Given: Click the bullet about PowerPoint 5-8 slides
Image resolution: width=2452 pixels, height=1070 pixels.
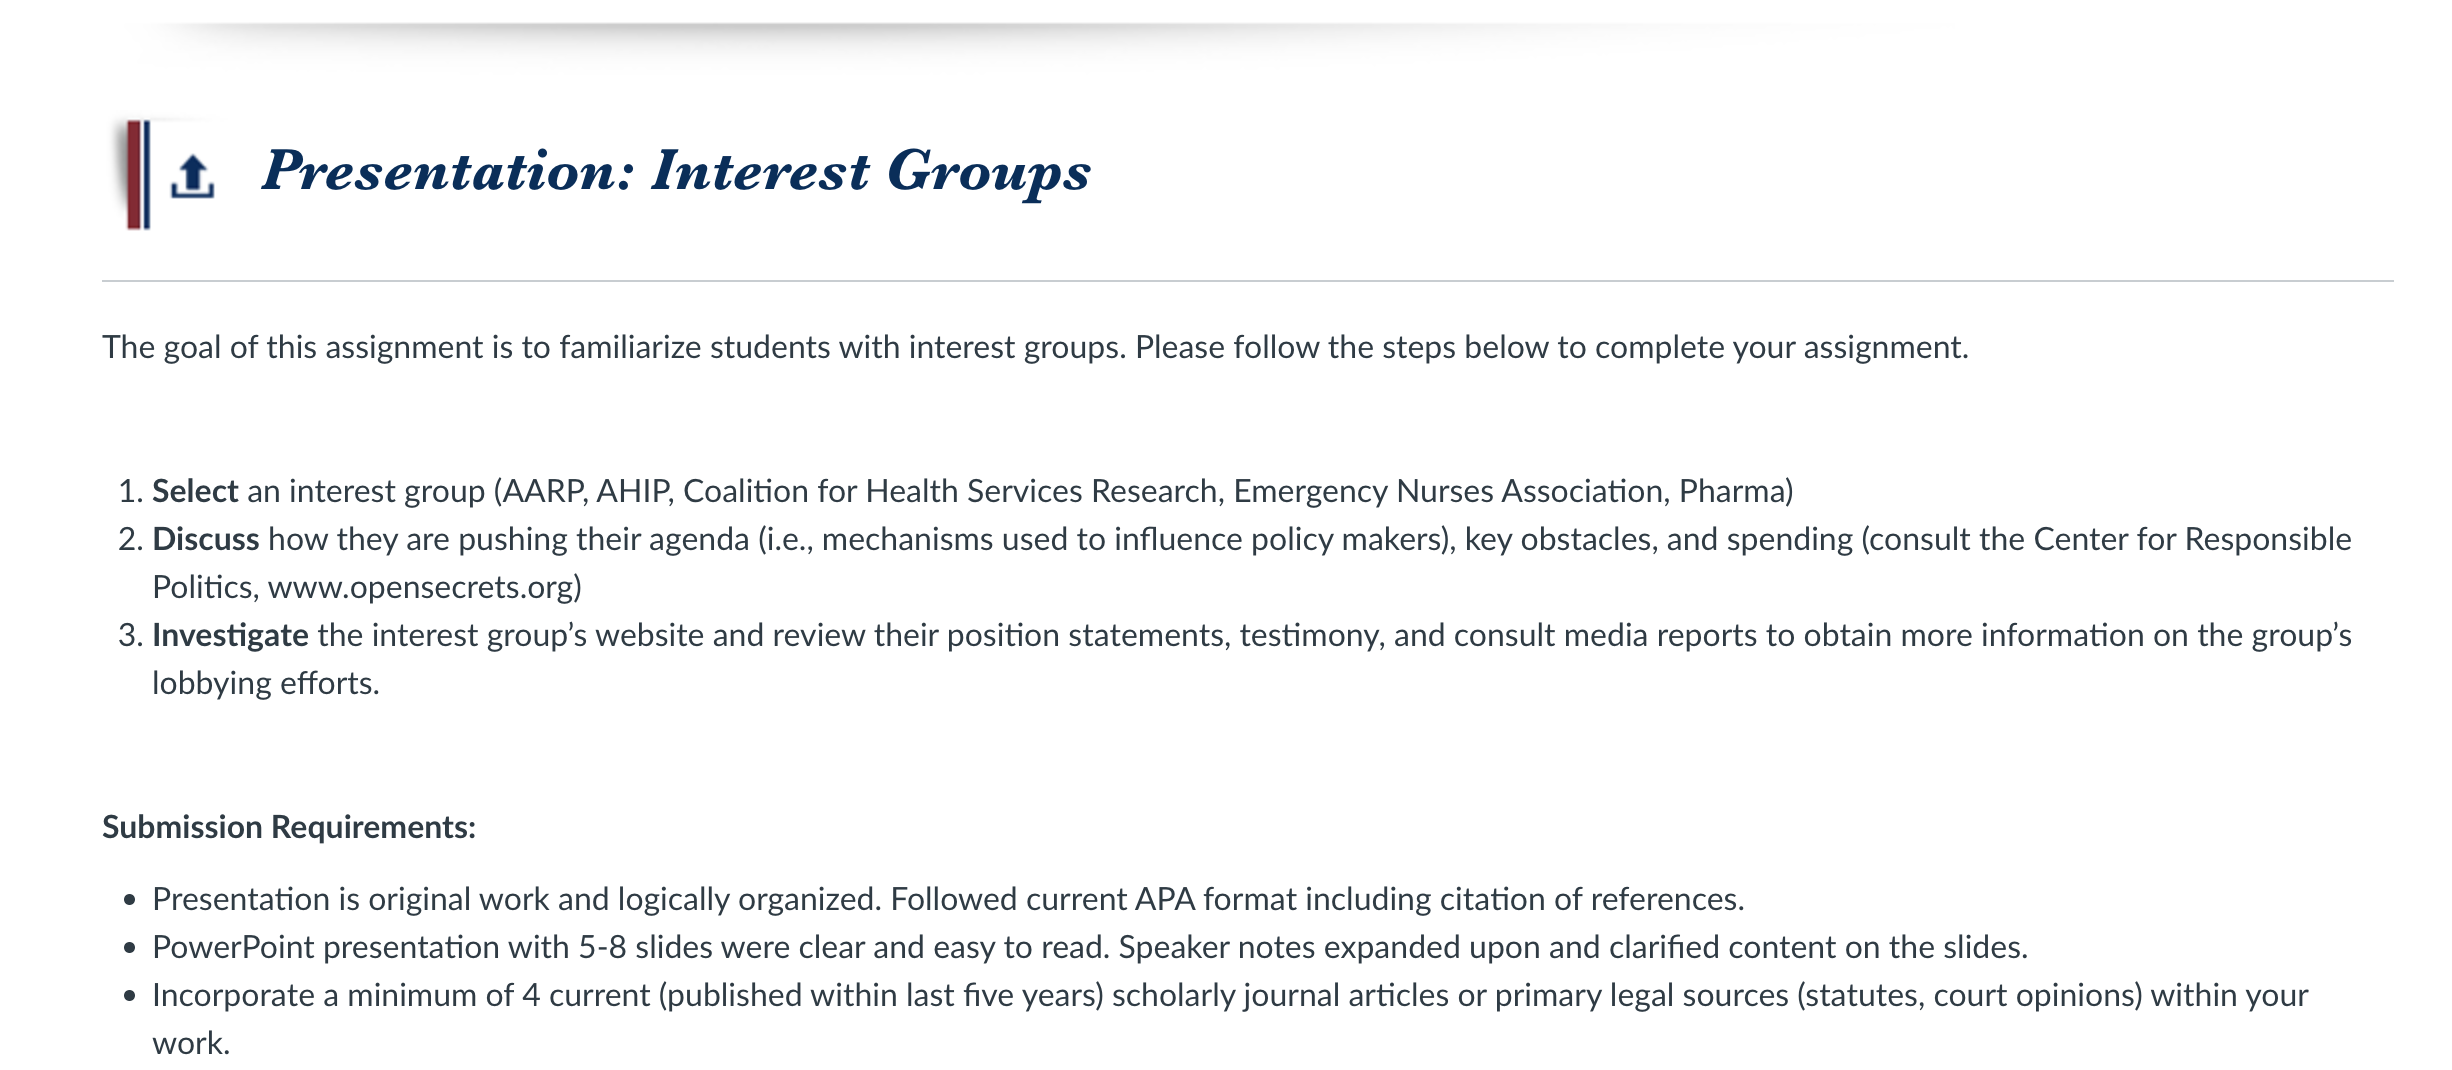Looking at the screenshot, I should point(1090,947).
